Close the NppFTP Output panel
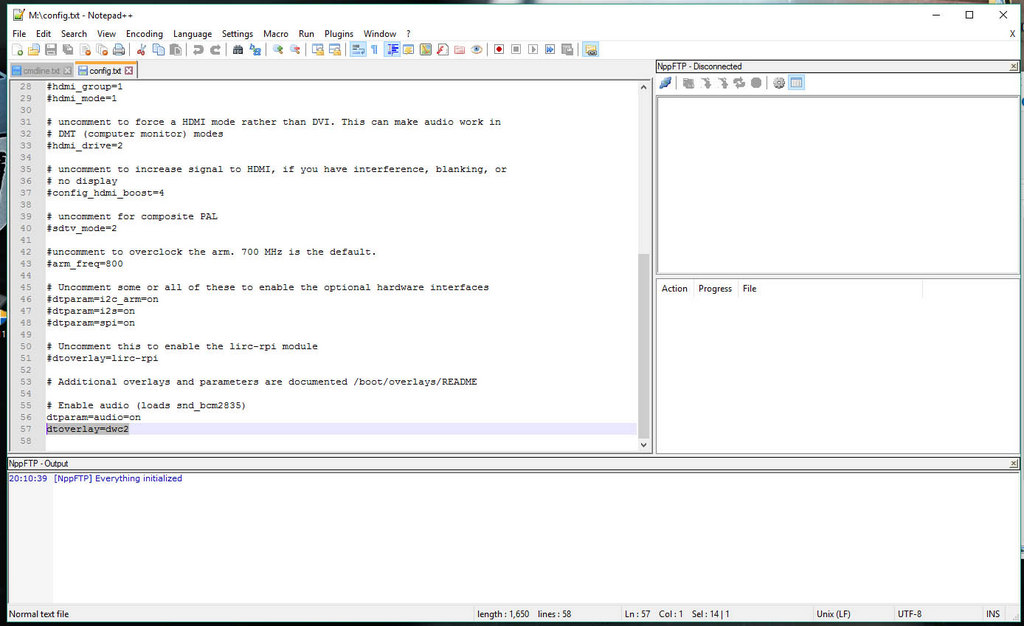 click(1014, 464)
